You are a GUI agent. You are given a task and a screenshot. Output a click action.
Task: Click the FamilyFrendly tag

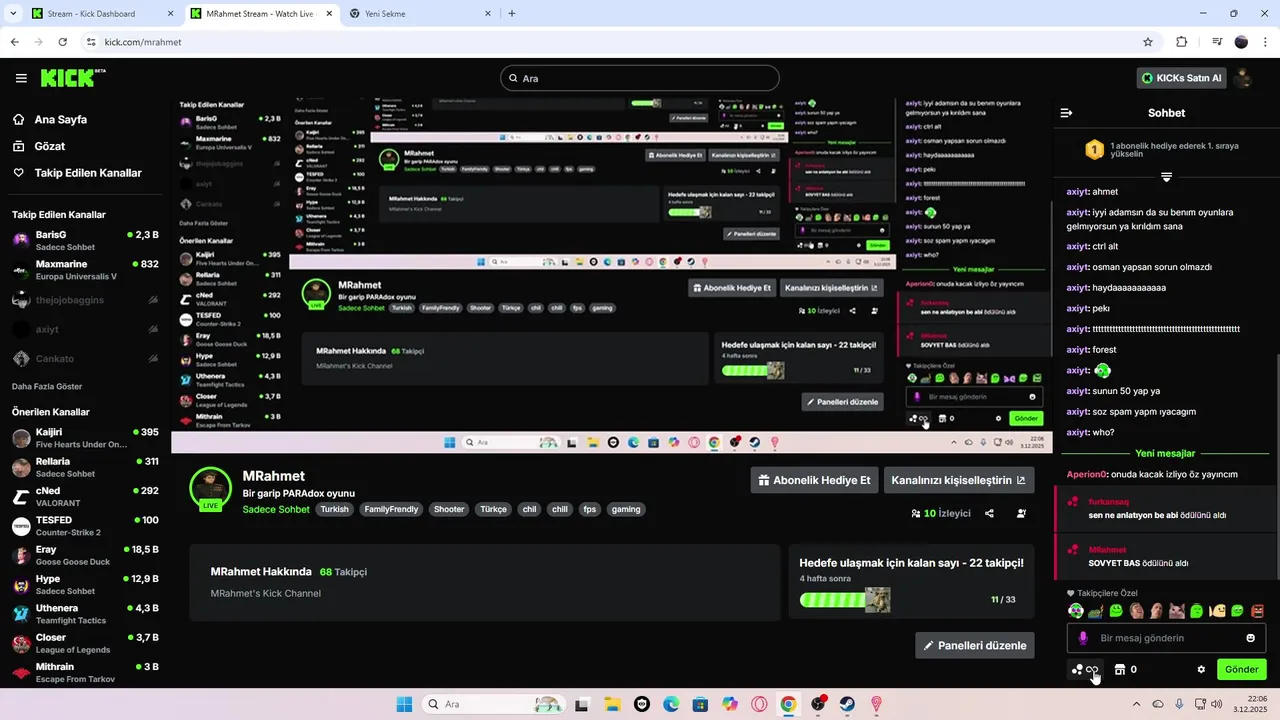point(391,509)
